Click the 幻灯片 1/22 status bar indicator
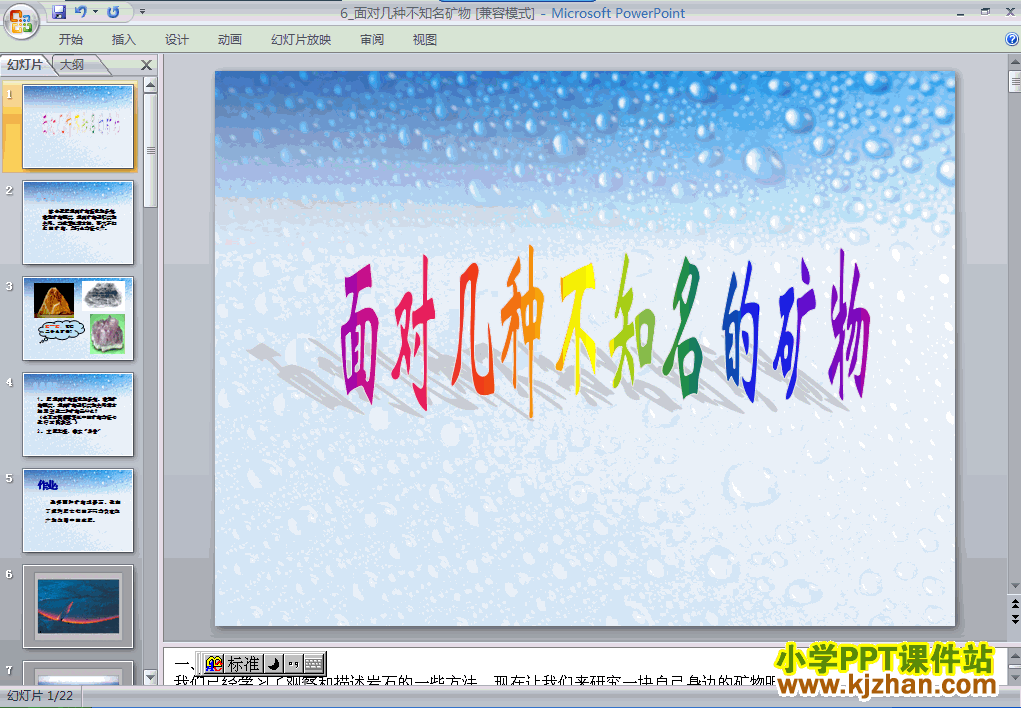The height and width of the screenshot is (708, 1021). point(40,696)
